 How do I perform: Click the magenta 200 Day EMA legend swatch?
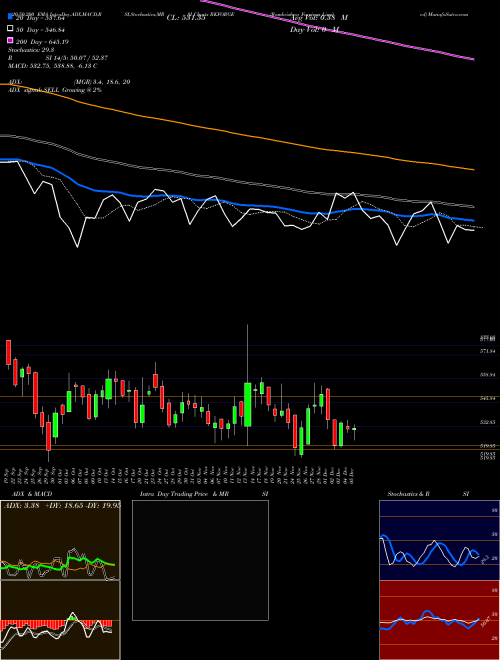click(10, 41)
